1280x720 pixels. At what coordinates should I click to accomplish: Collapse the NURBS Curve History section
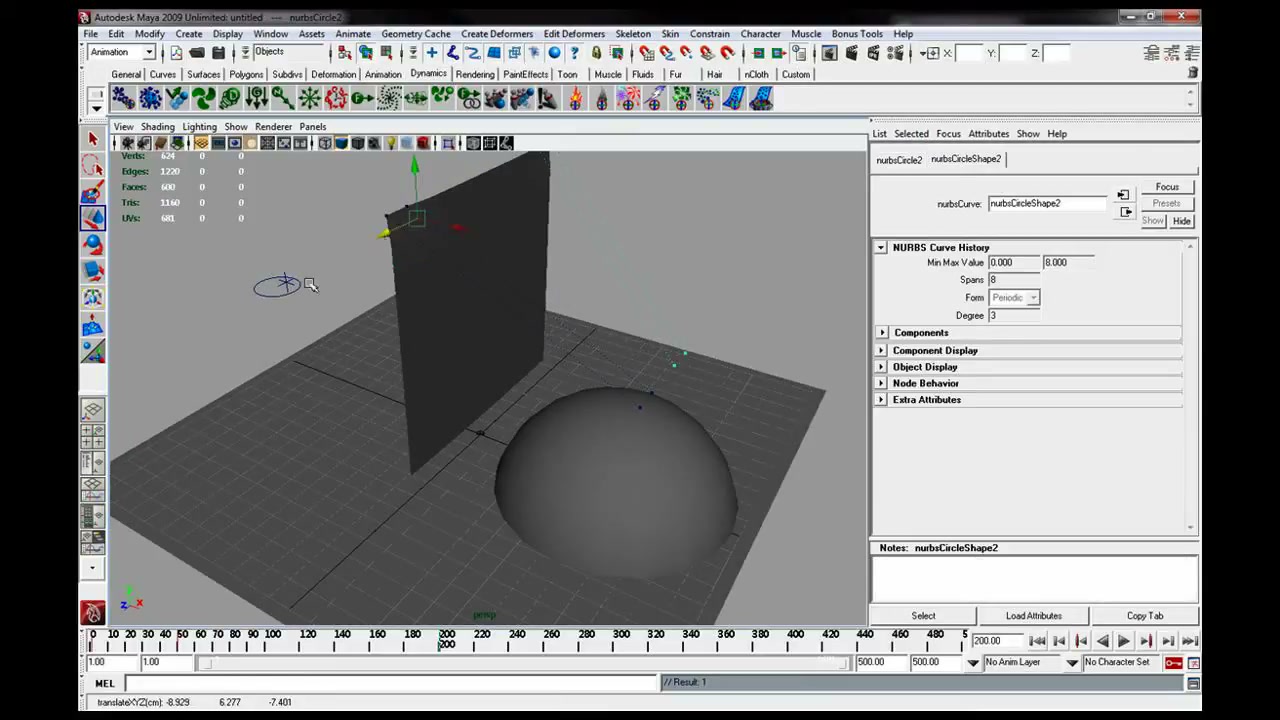[881, 247]
